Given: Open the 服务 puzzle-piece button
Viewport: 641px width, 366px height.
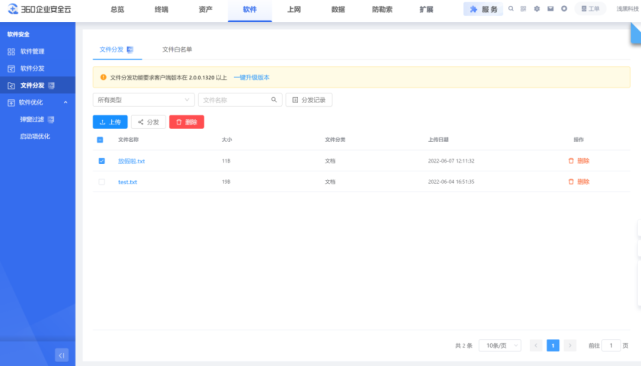Looking at the screenshot, I should (x=483, y=9).
